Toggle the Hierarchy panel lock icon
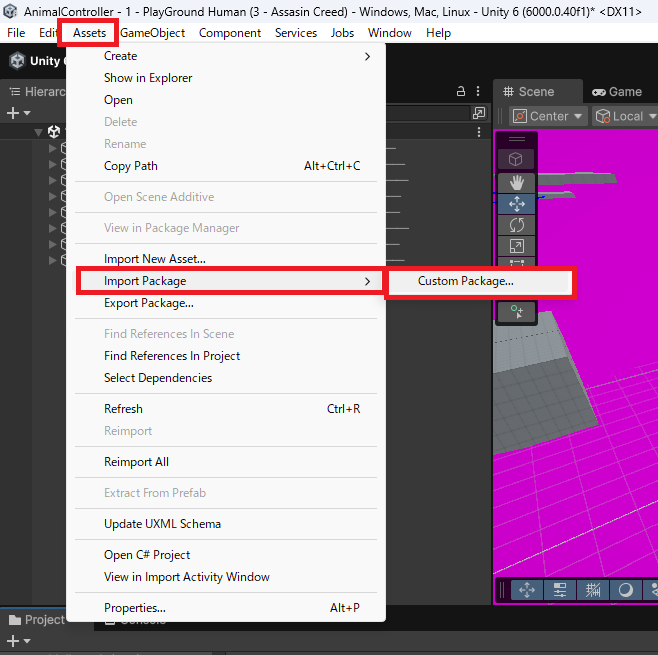 click(461, 91)
